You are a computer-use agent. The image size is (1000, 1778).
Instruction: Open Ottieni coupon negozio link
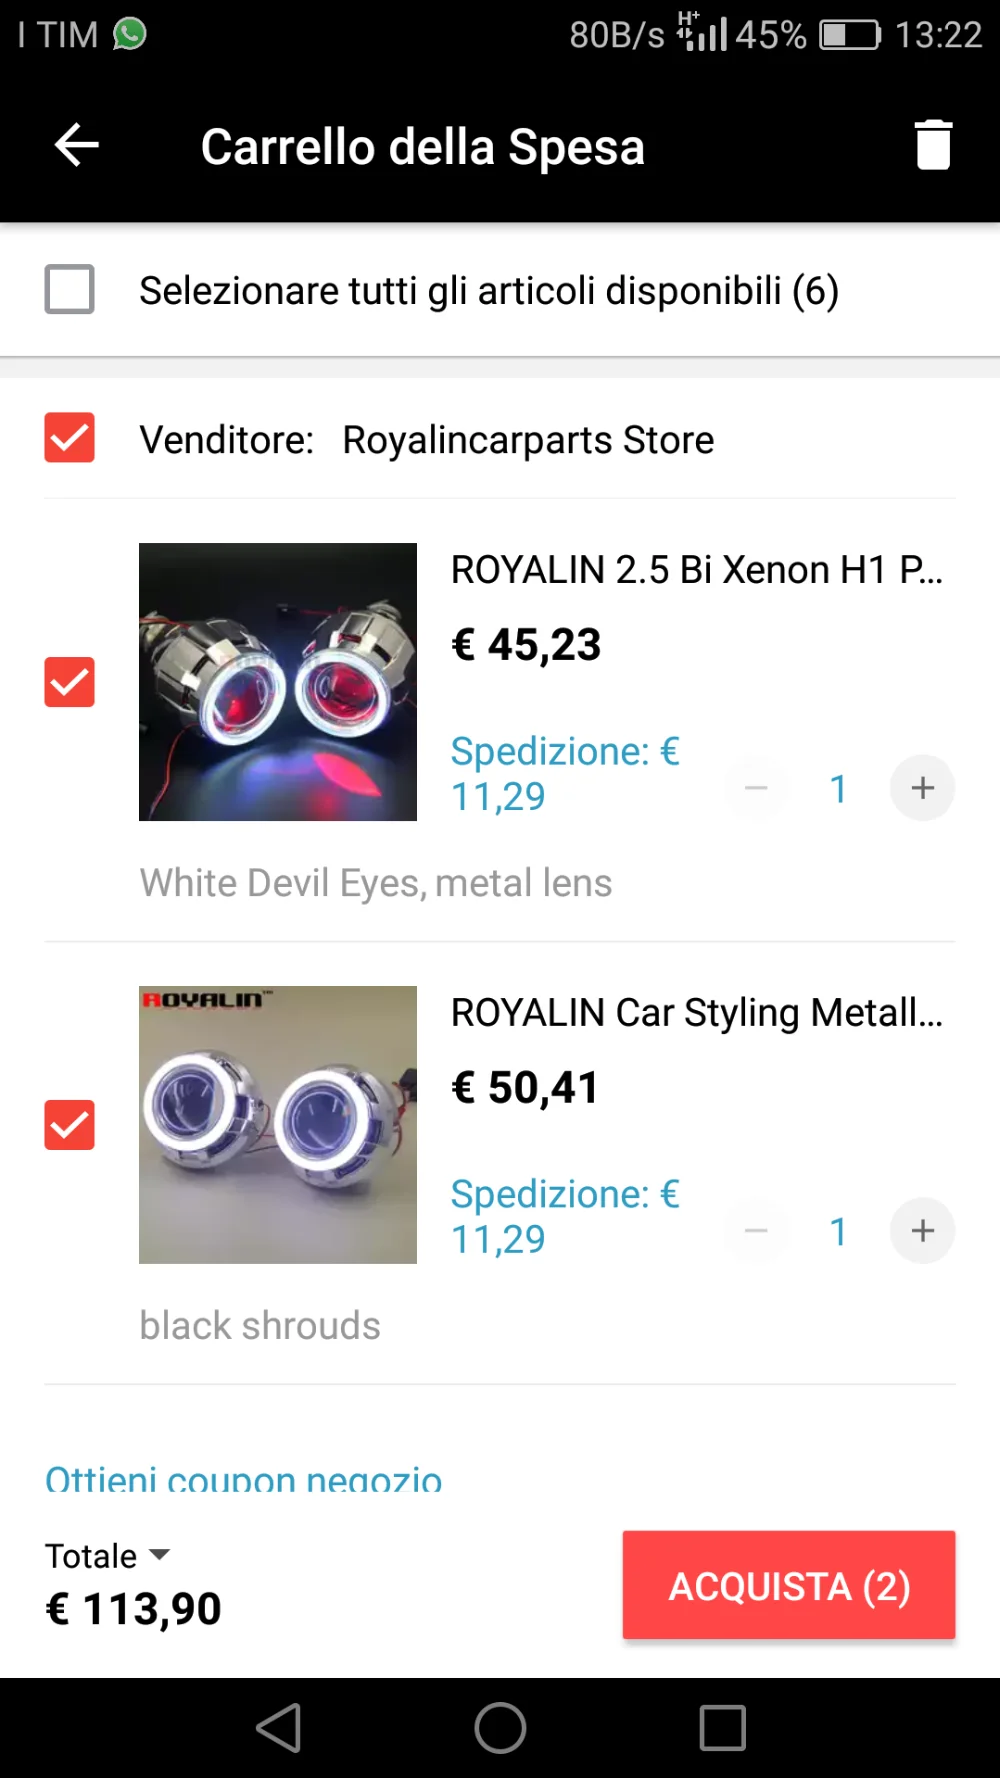tap(243, 1479)
